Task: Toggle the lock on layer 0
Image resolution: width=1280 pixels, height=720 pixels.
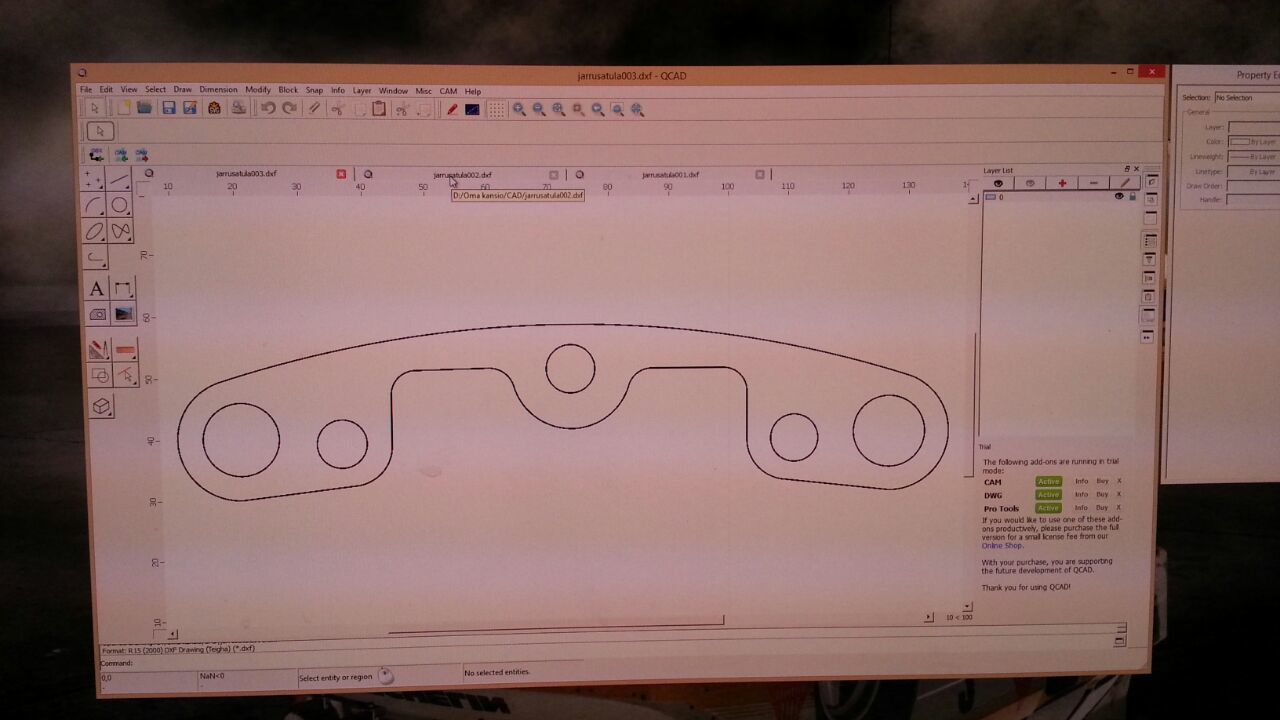Action: pyautogui.click(x=1132, y=197)
